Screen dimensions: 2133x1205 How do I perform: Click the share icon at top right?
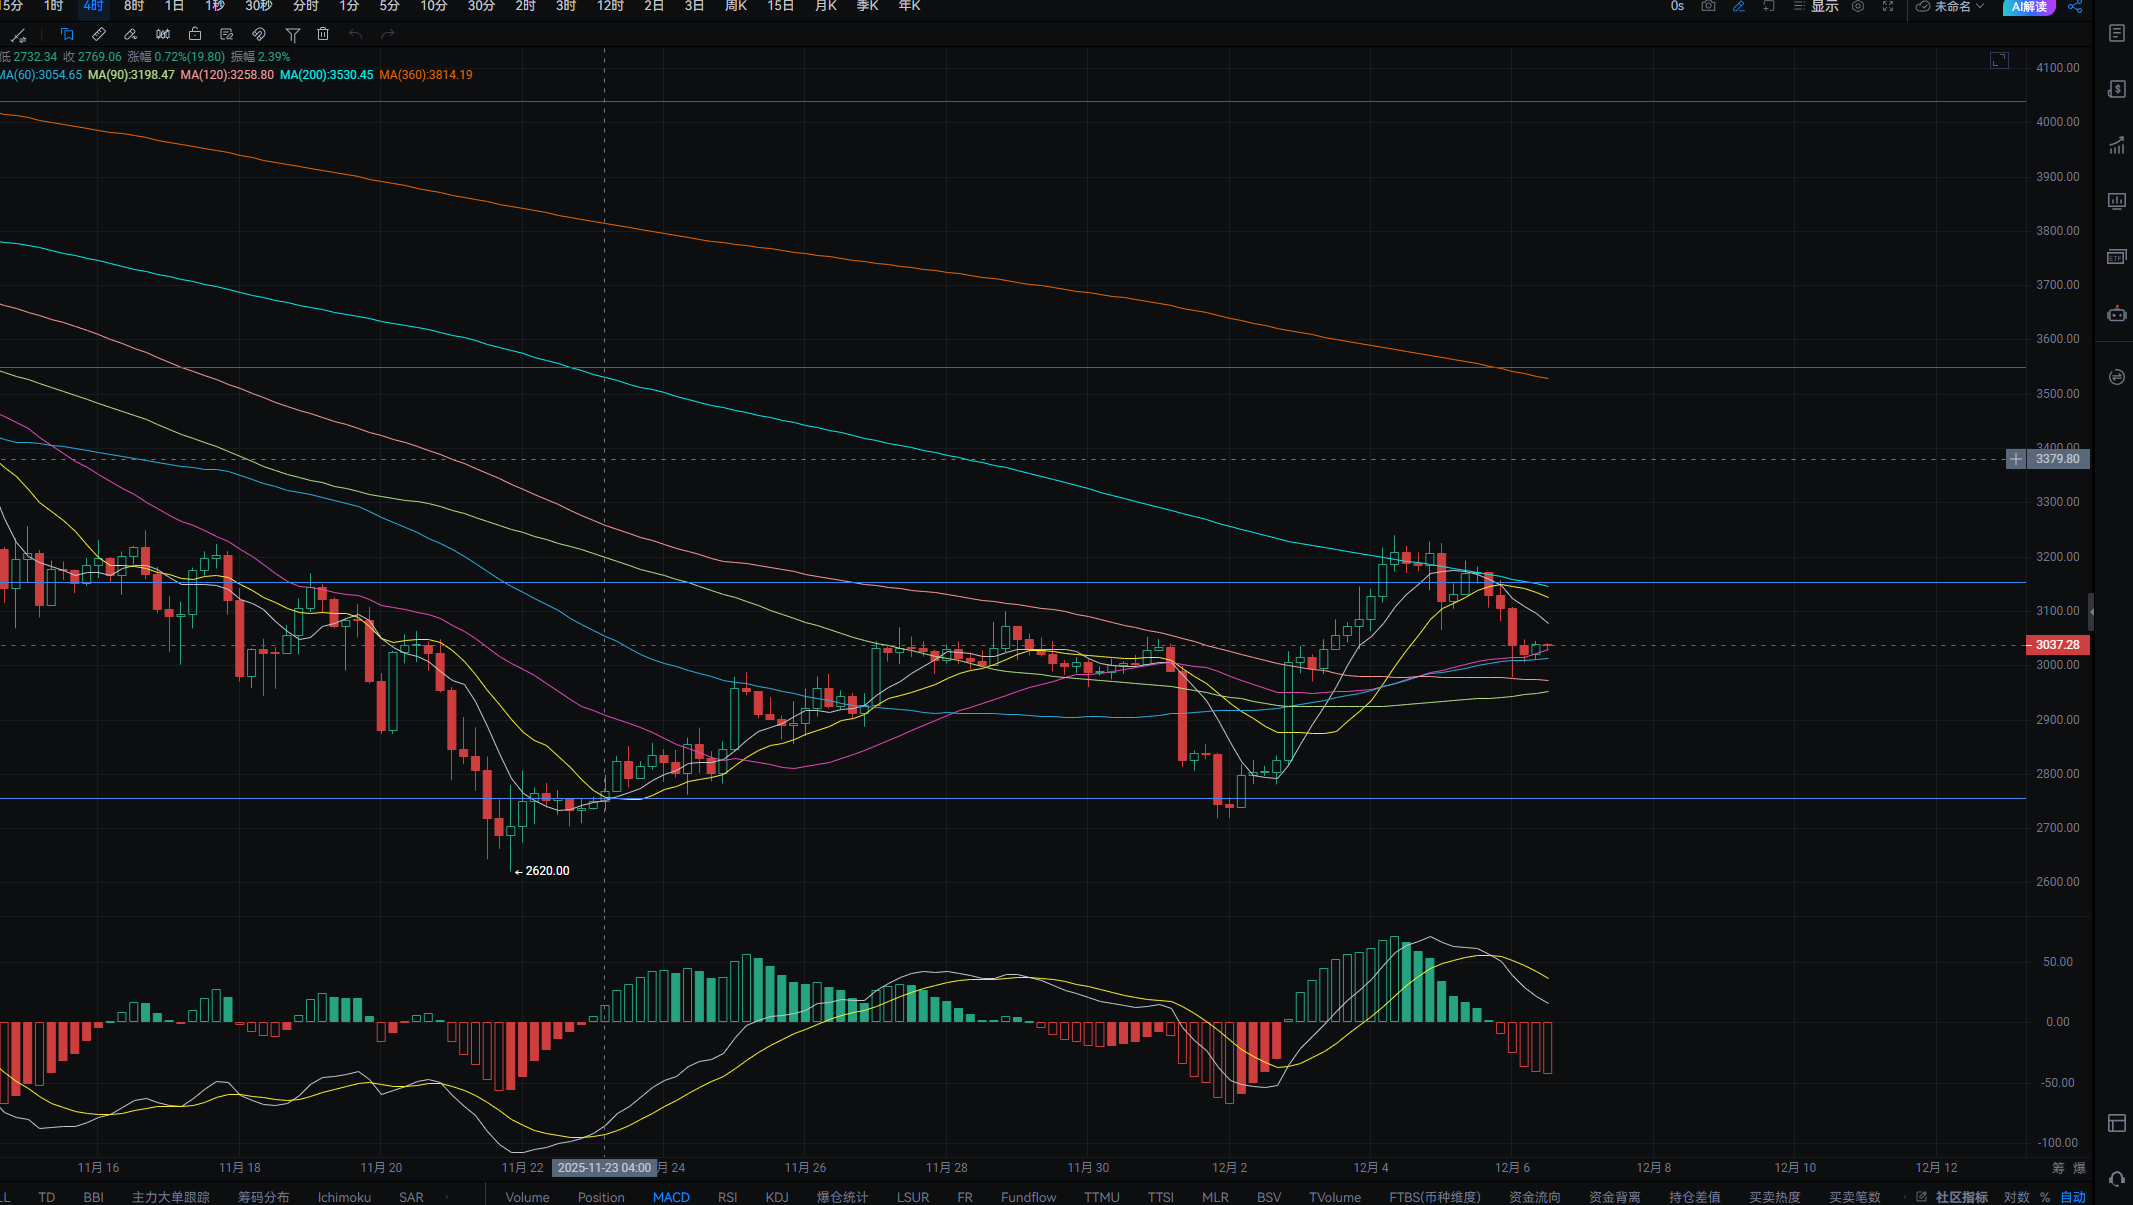tap(2074, 7)
